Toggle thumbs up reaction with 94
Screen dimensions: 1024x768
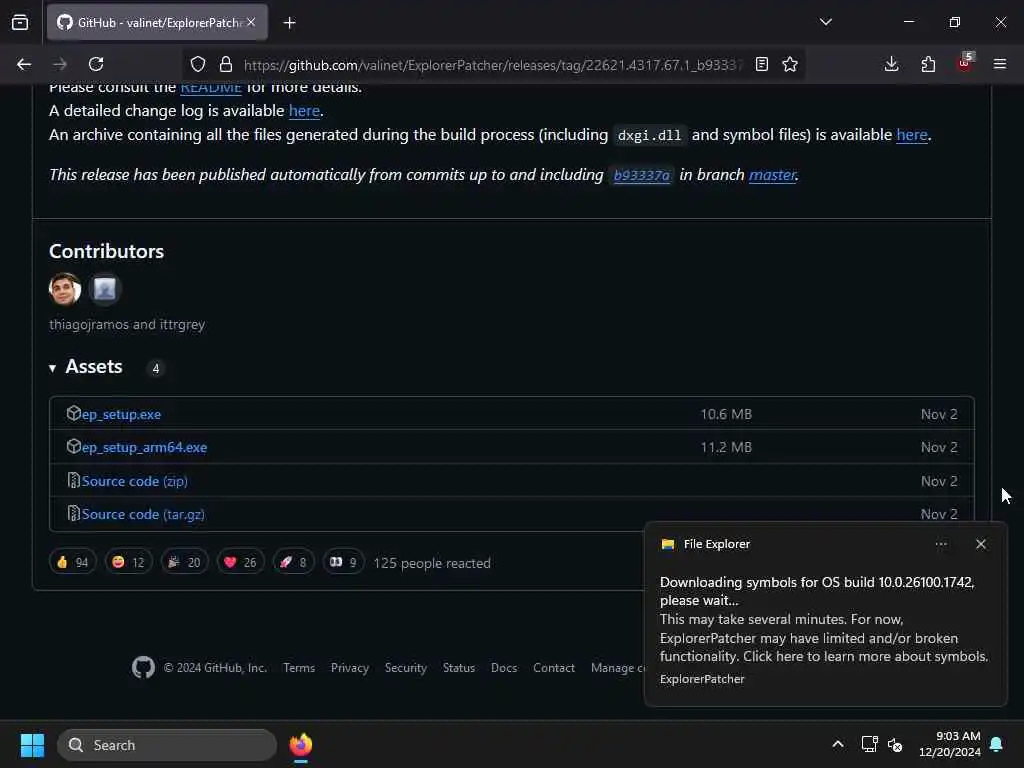click(x=72, y=562)
